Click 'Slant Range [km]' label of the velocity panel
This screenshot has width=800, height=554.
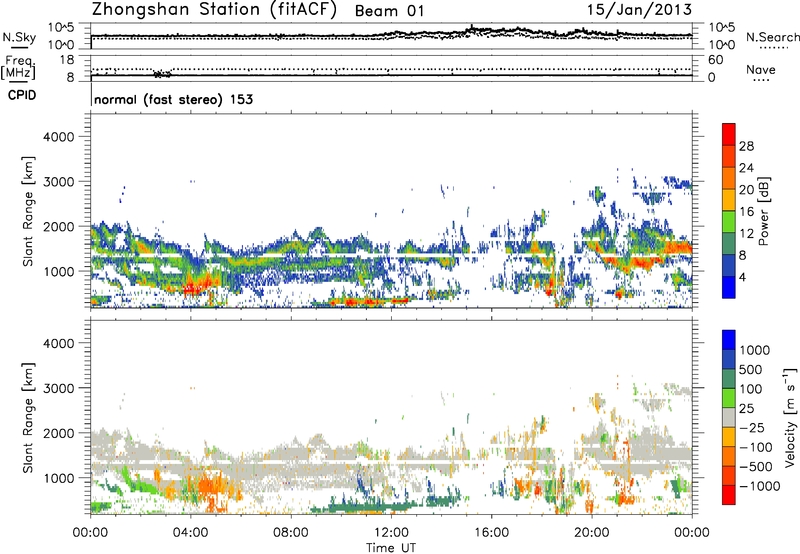pos(28,418)
